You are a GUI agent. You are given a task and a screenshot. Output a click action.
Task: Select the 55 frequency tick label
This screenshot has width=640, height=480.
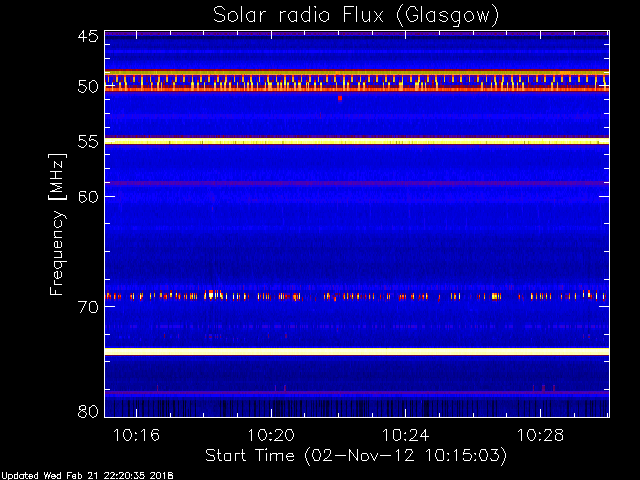click(88, 142)
